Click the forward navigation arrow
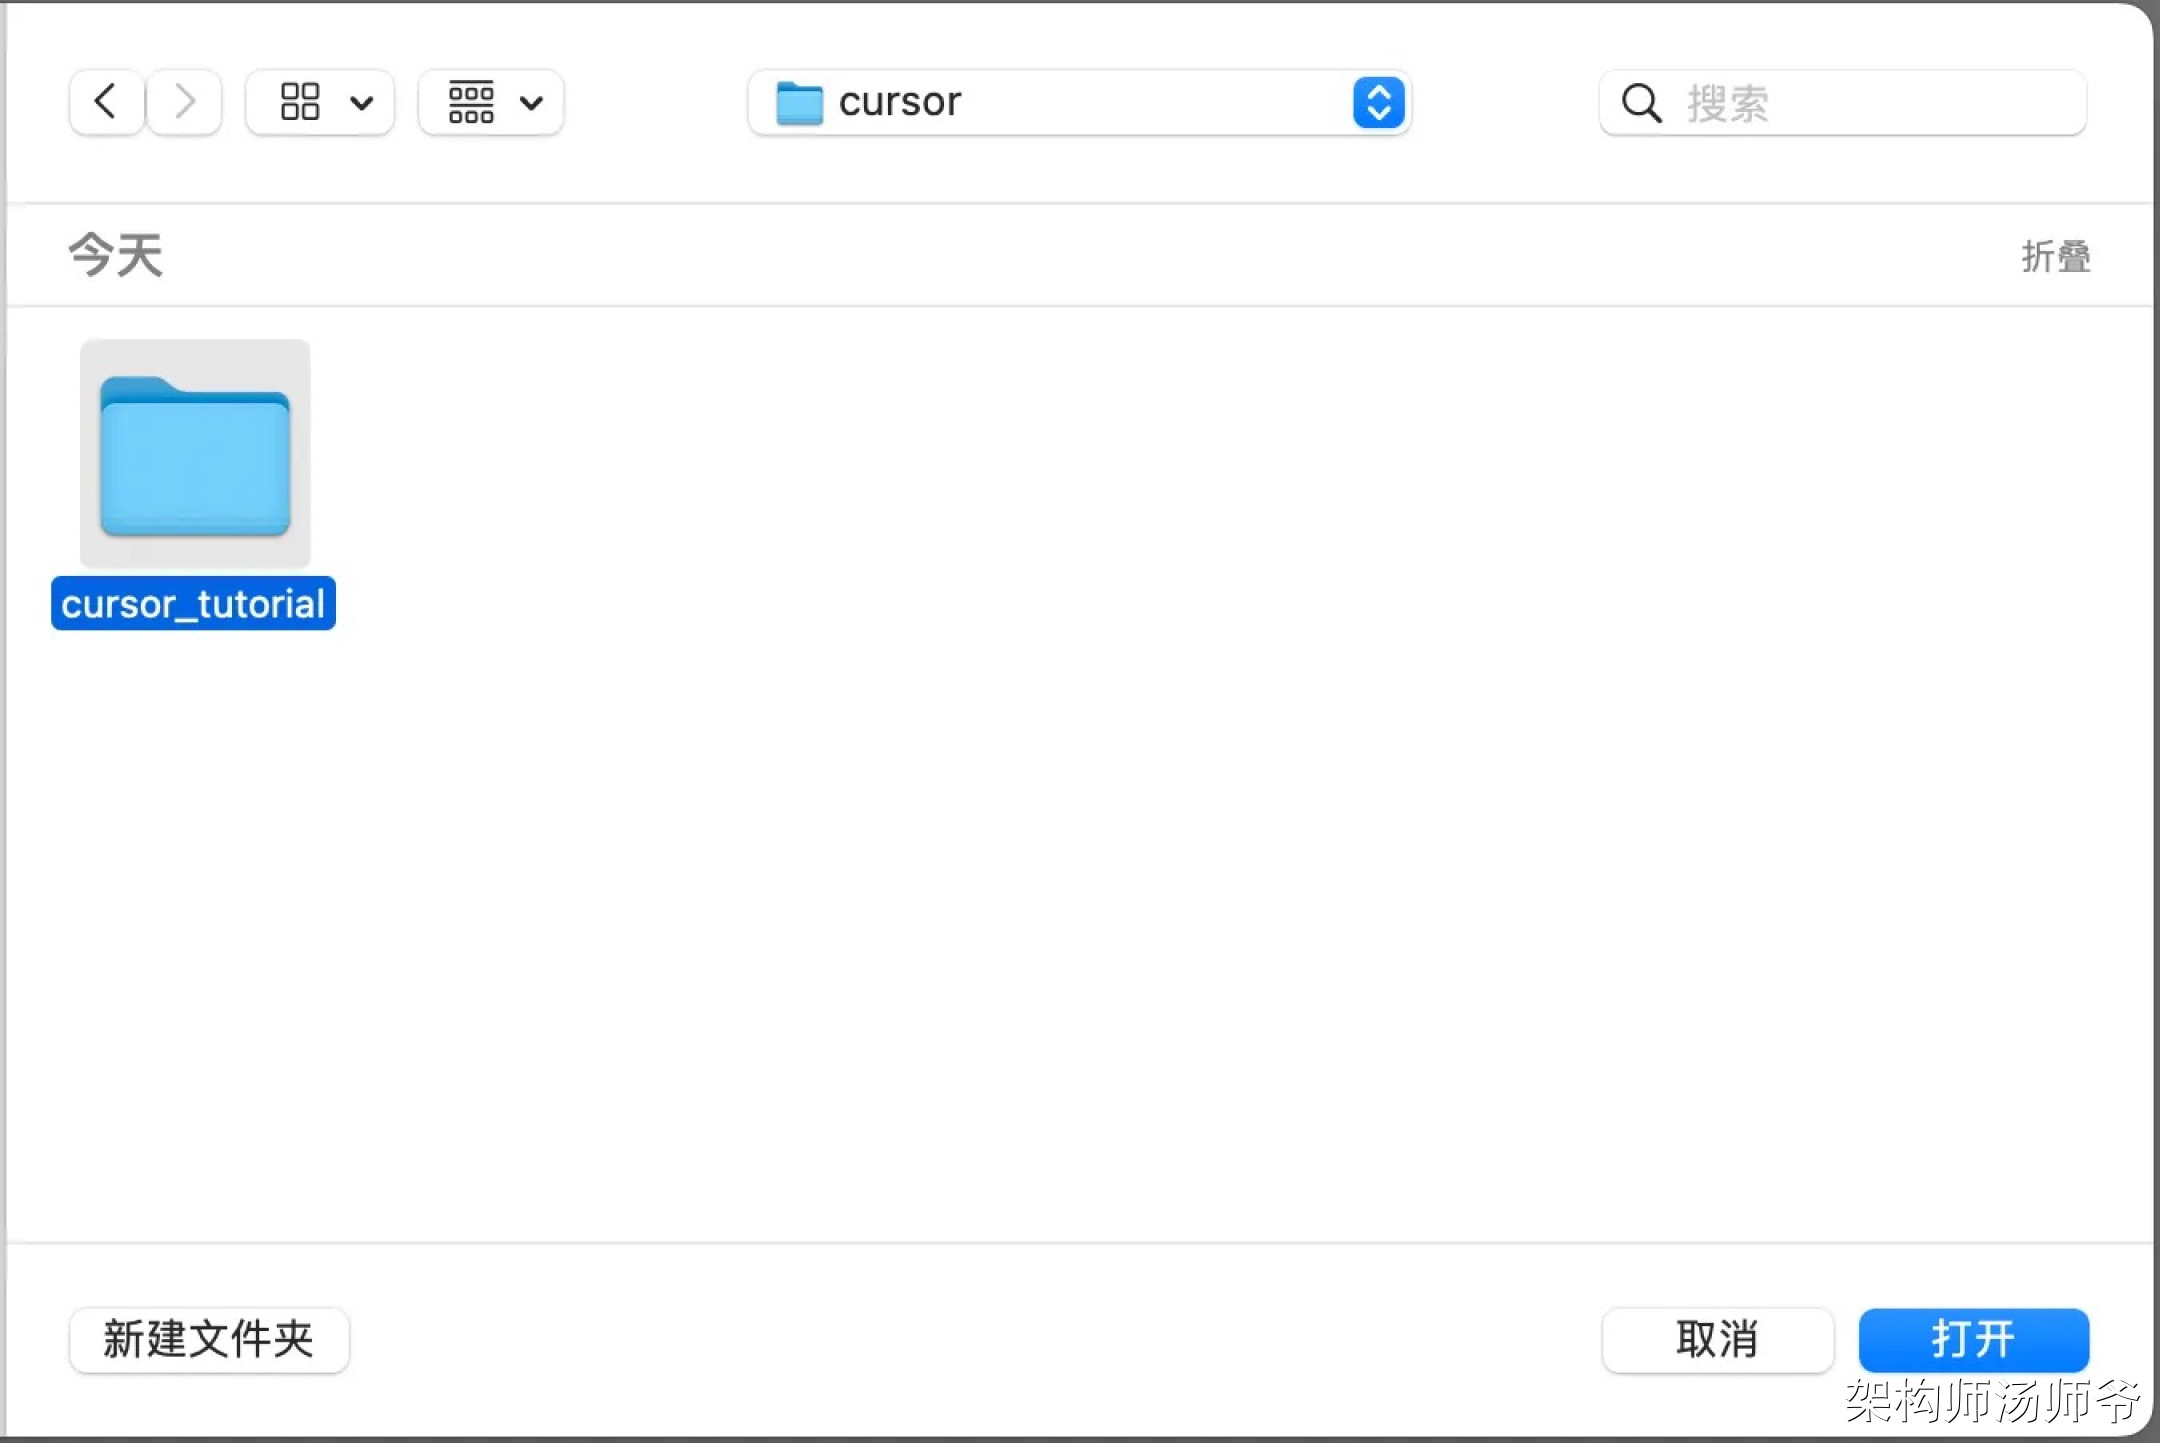2160x1443 pixels. 184,101
